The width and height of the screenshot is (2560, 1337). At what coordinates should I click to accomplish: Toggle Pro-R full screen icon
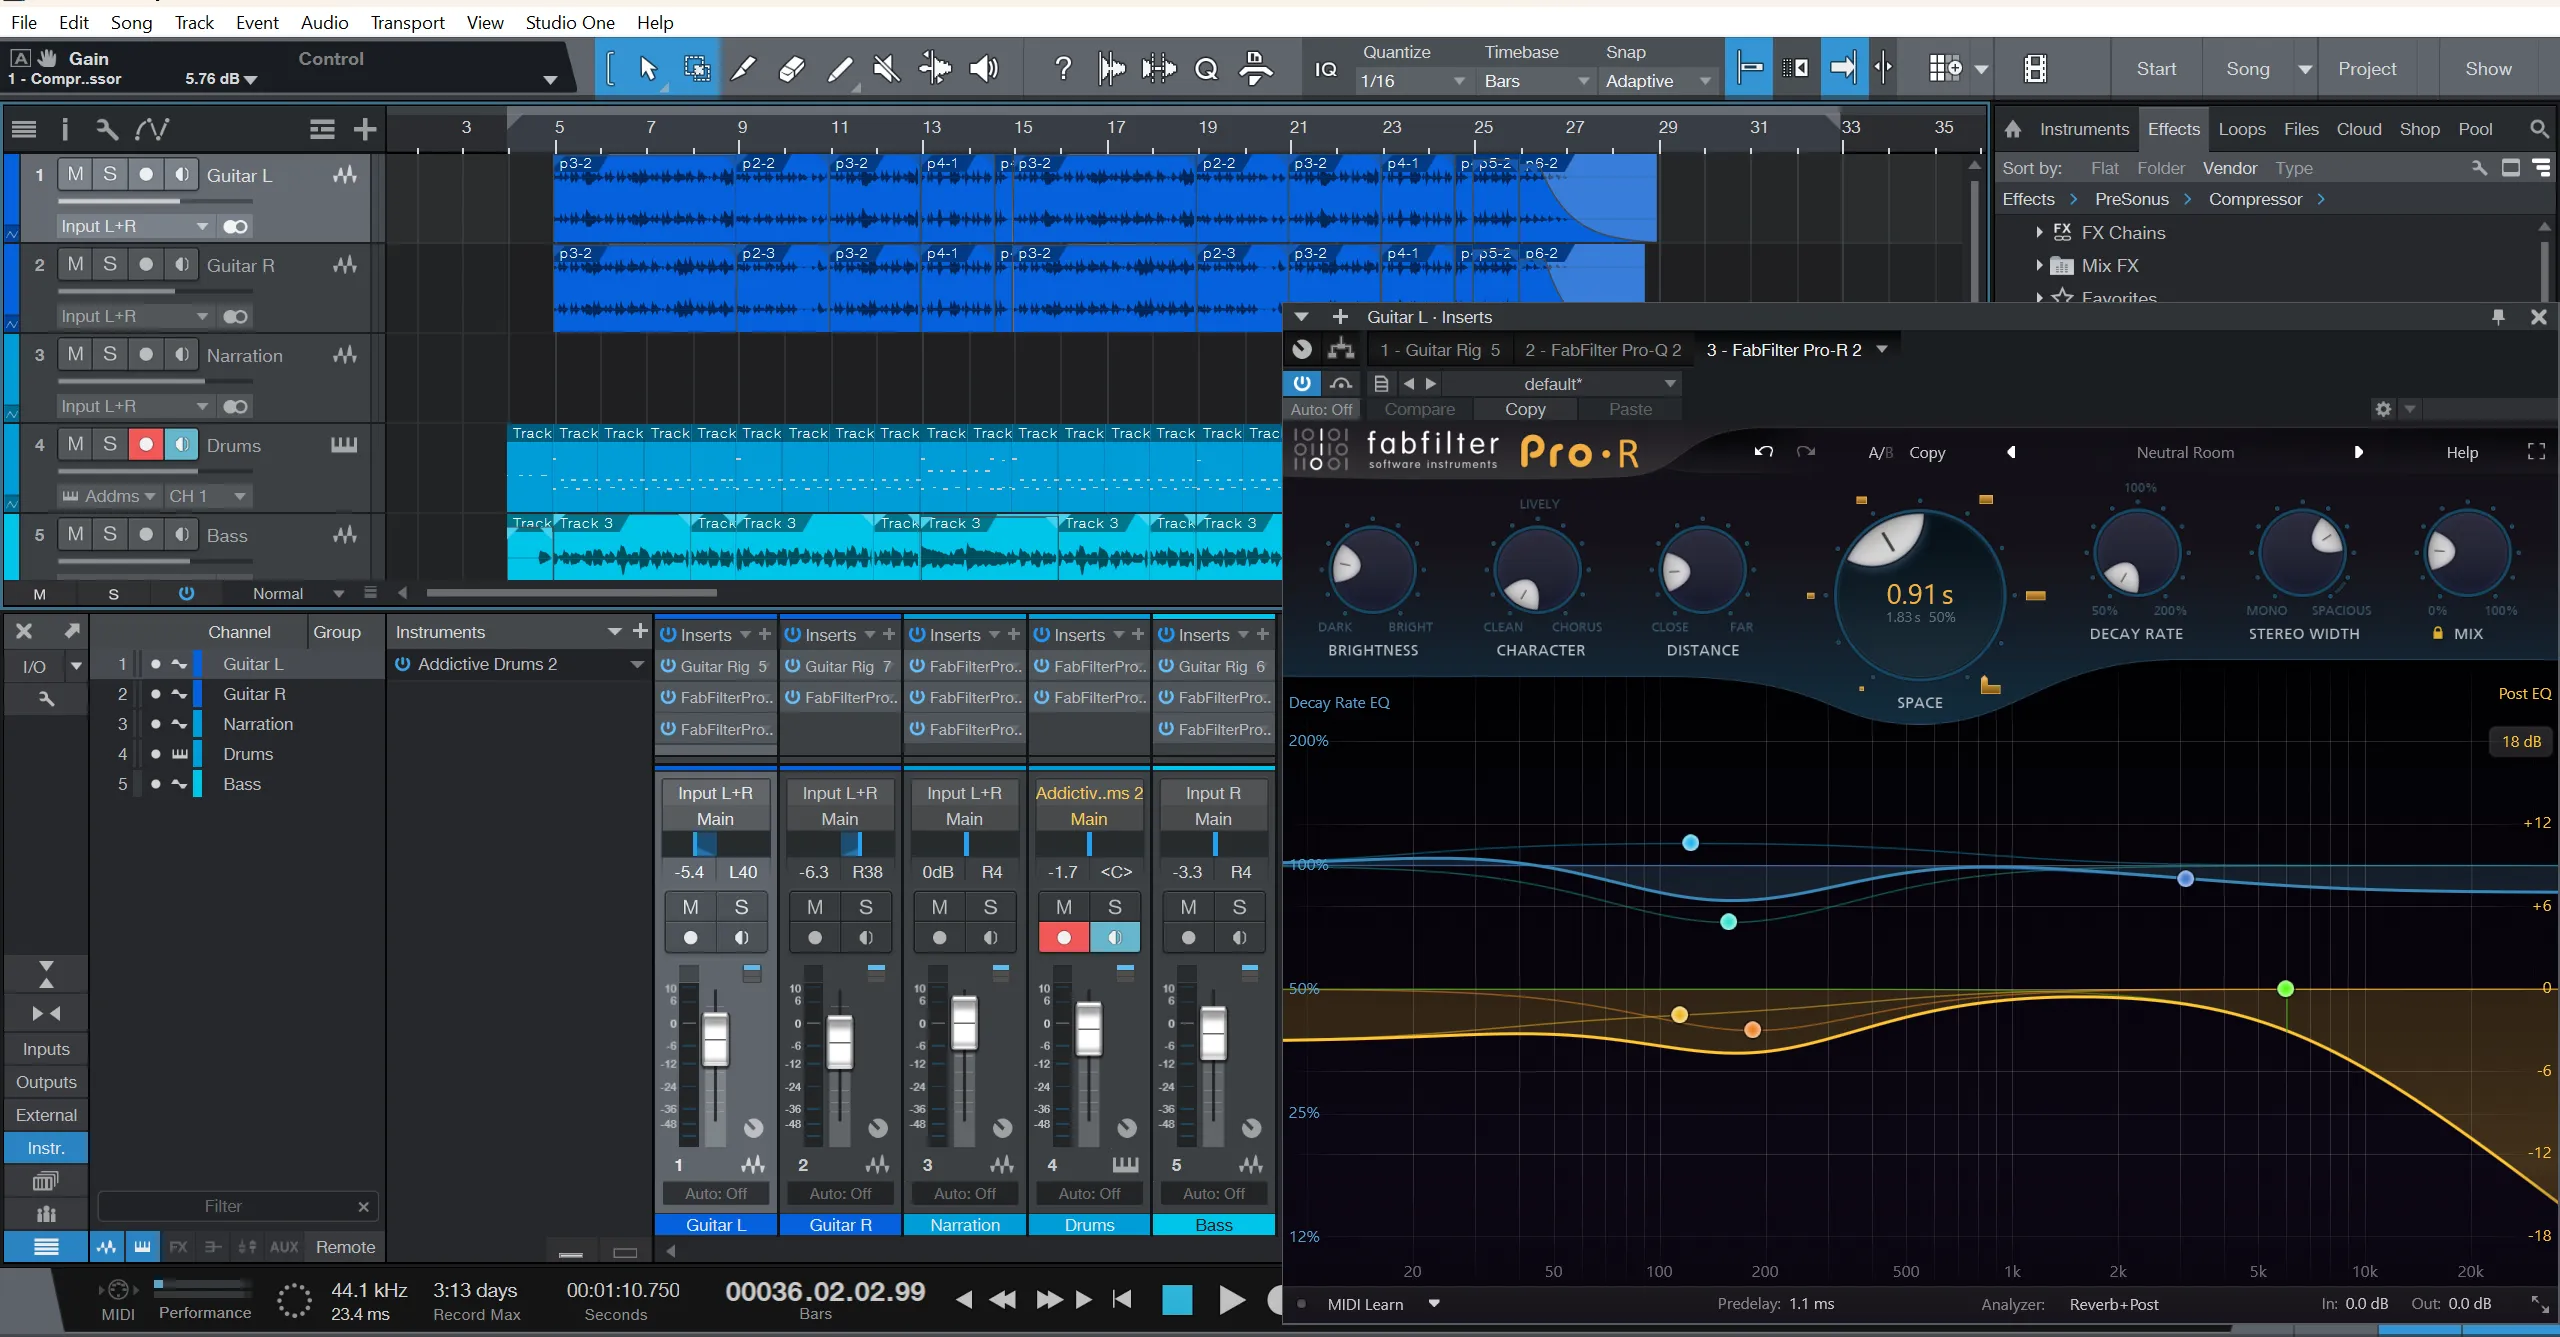pyautogui.click(x=2536, y=452)
